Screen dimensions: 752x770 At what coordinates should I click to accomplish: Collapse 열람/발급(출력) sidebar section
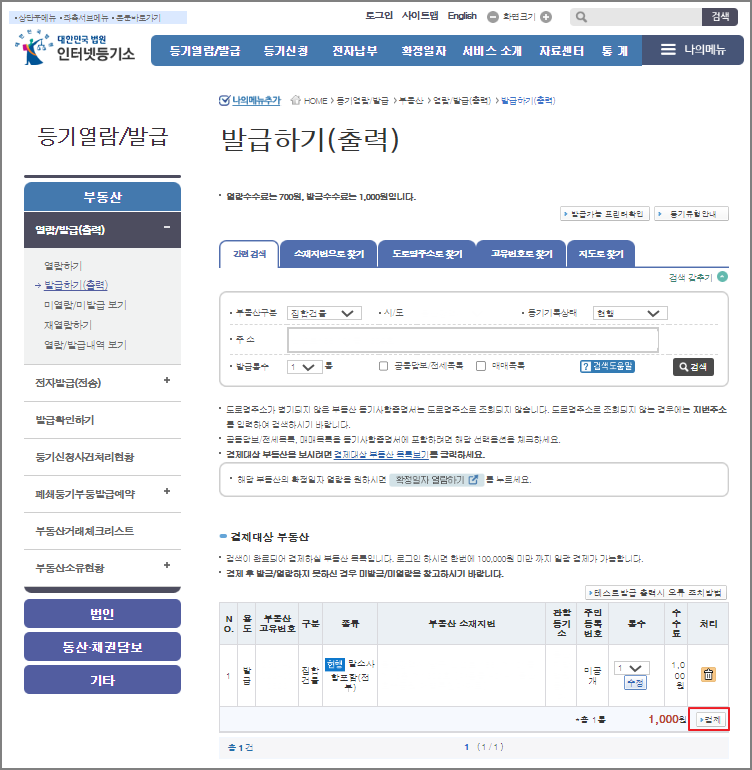(x=167, y=227)
